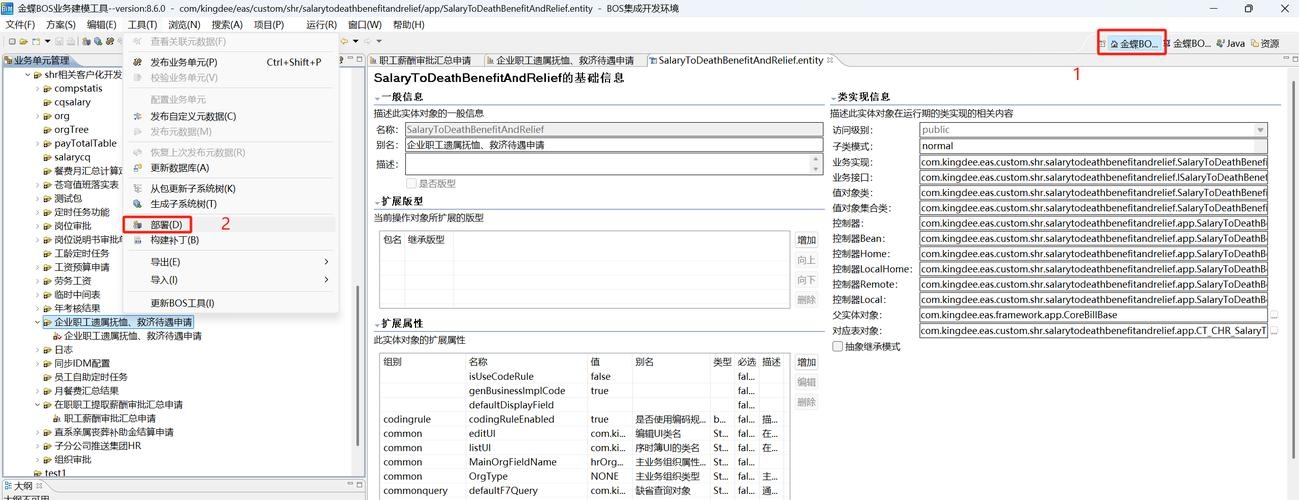Switch to the 资源 perspective
Image resolution: width=1299 pixels, height=500 pixels.
(1264, 44)
